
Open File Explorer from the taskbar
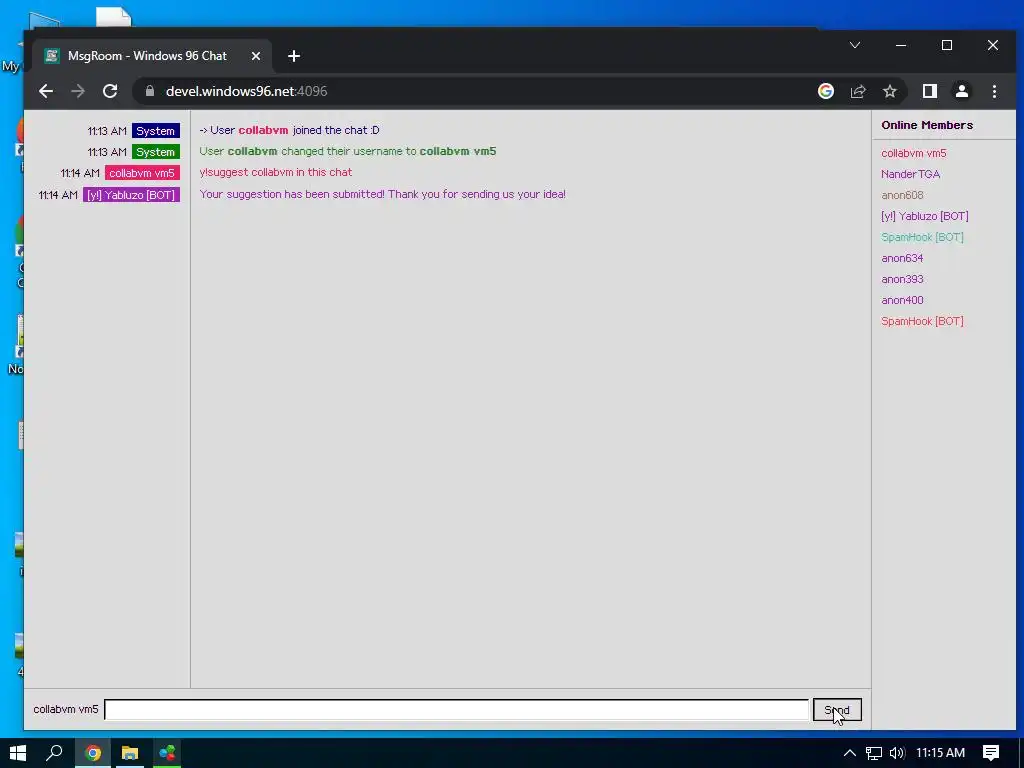tap(130, 753)
